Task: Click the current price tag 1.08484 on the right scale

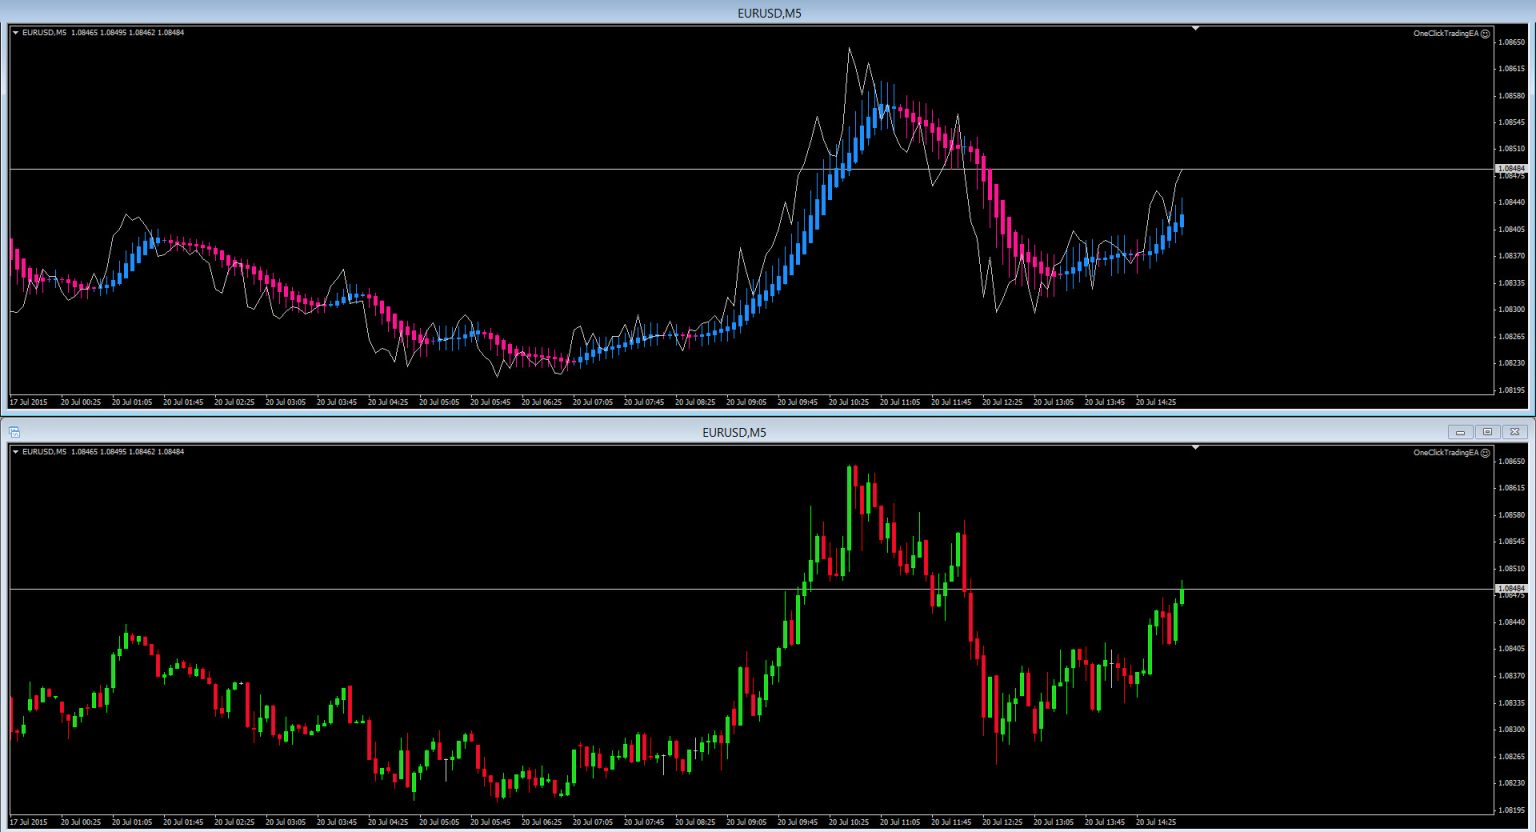Action: coord(1510,169)
